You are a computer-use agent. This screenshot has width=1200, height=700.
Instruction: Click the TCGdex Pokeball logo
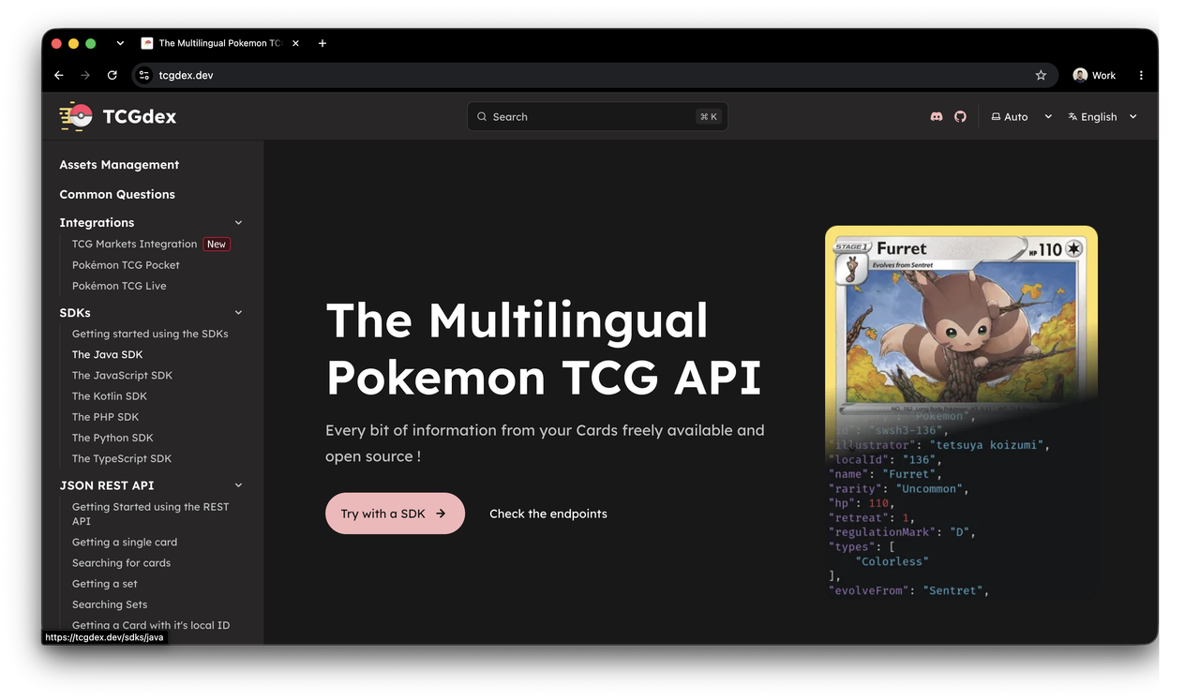tap(76, 116)
